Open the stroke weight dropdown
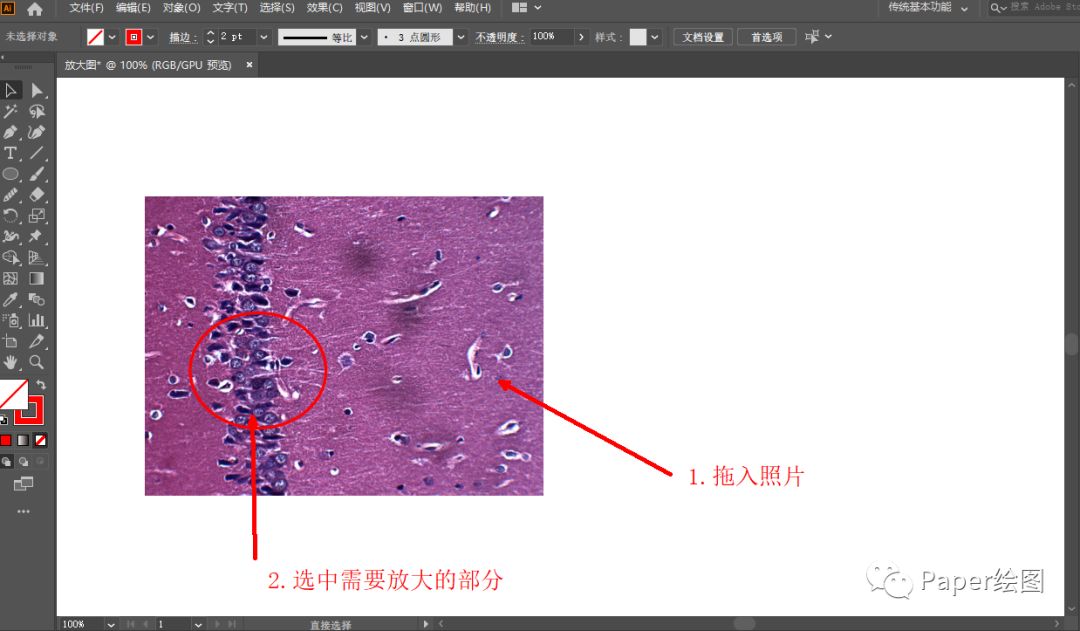The width and height of the screenshot is (1080, 631). coord(264,36)
